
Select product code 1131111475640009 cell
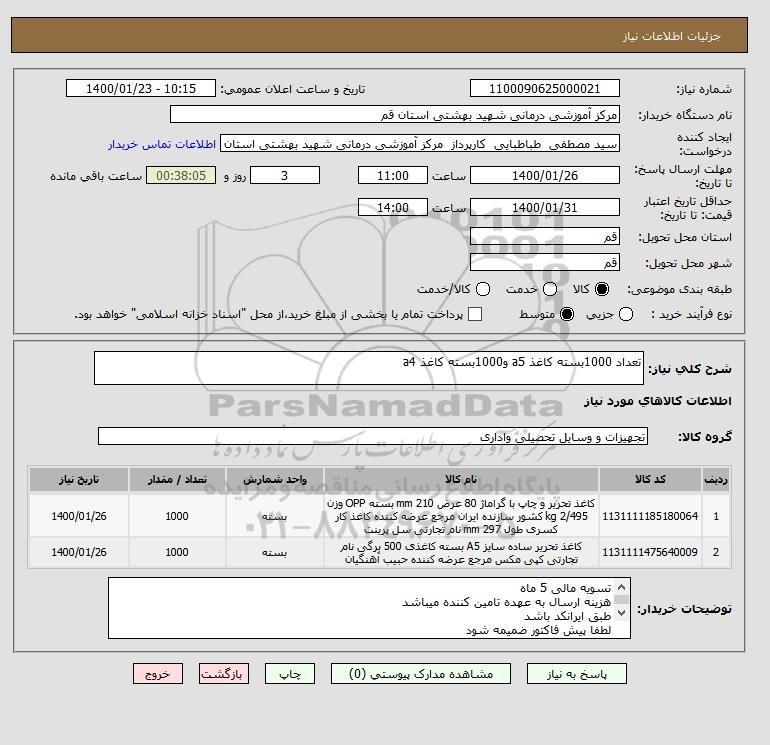click(650, 552)
